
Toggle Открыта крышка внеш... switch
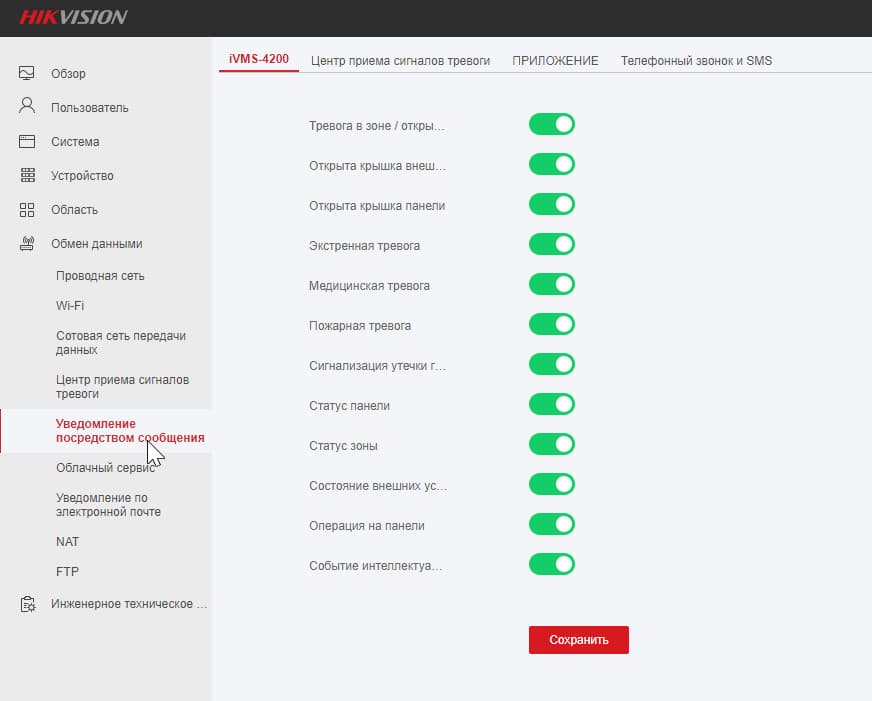point(551,165)
